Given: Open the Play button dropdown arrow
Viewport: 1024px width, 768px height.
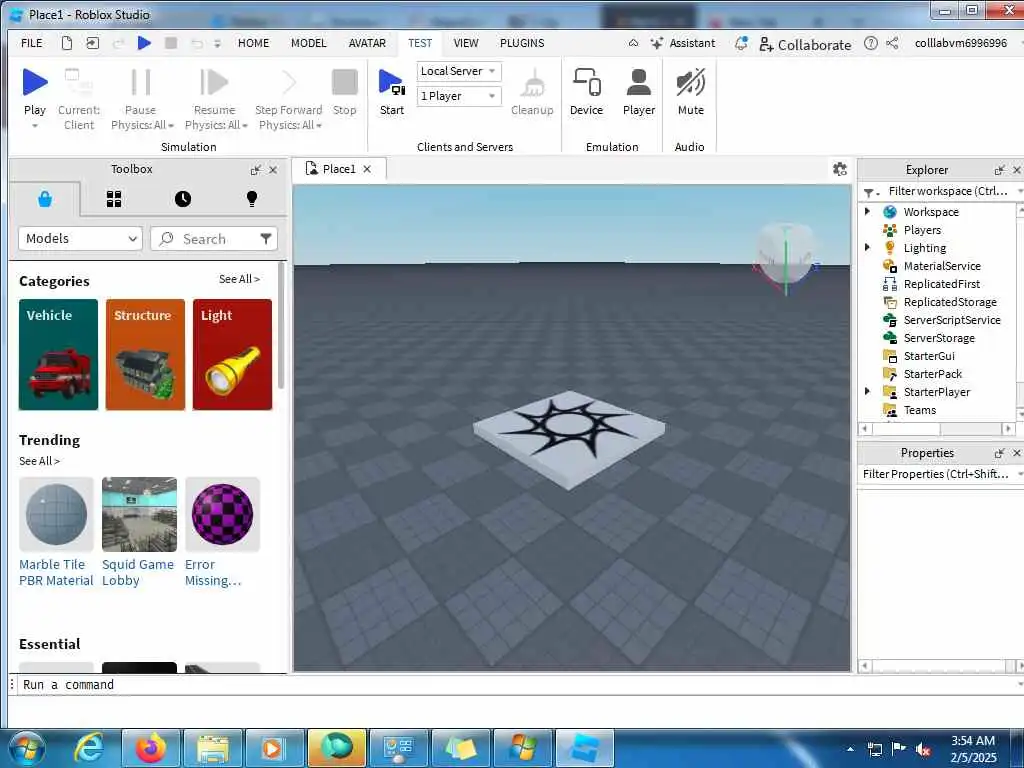Looking at the screenshot, I should [x=35, y=125].
